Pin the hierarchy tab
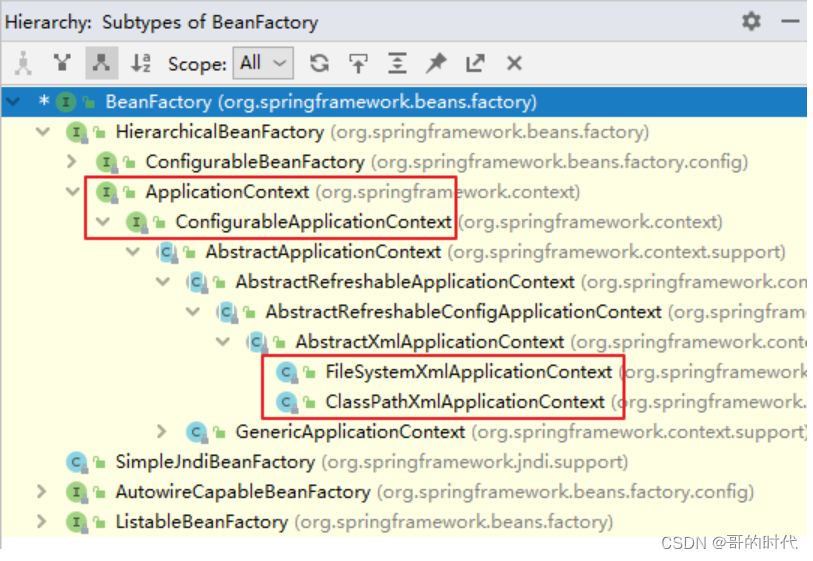Viewport: 813px width, 561px height. click(436, 63)
